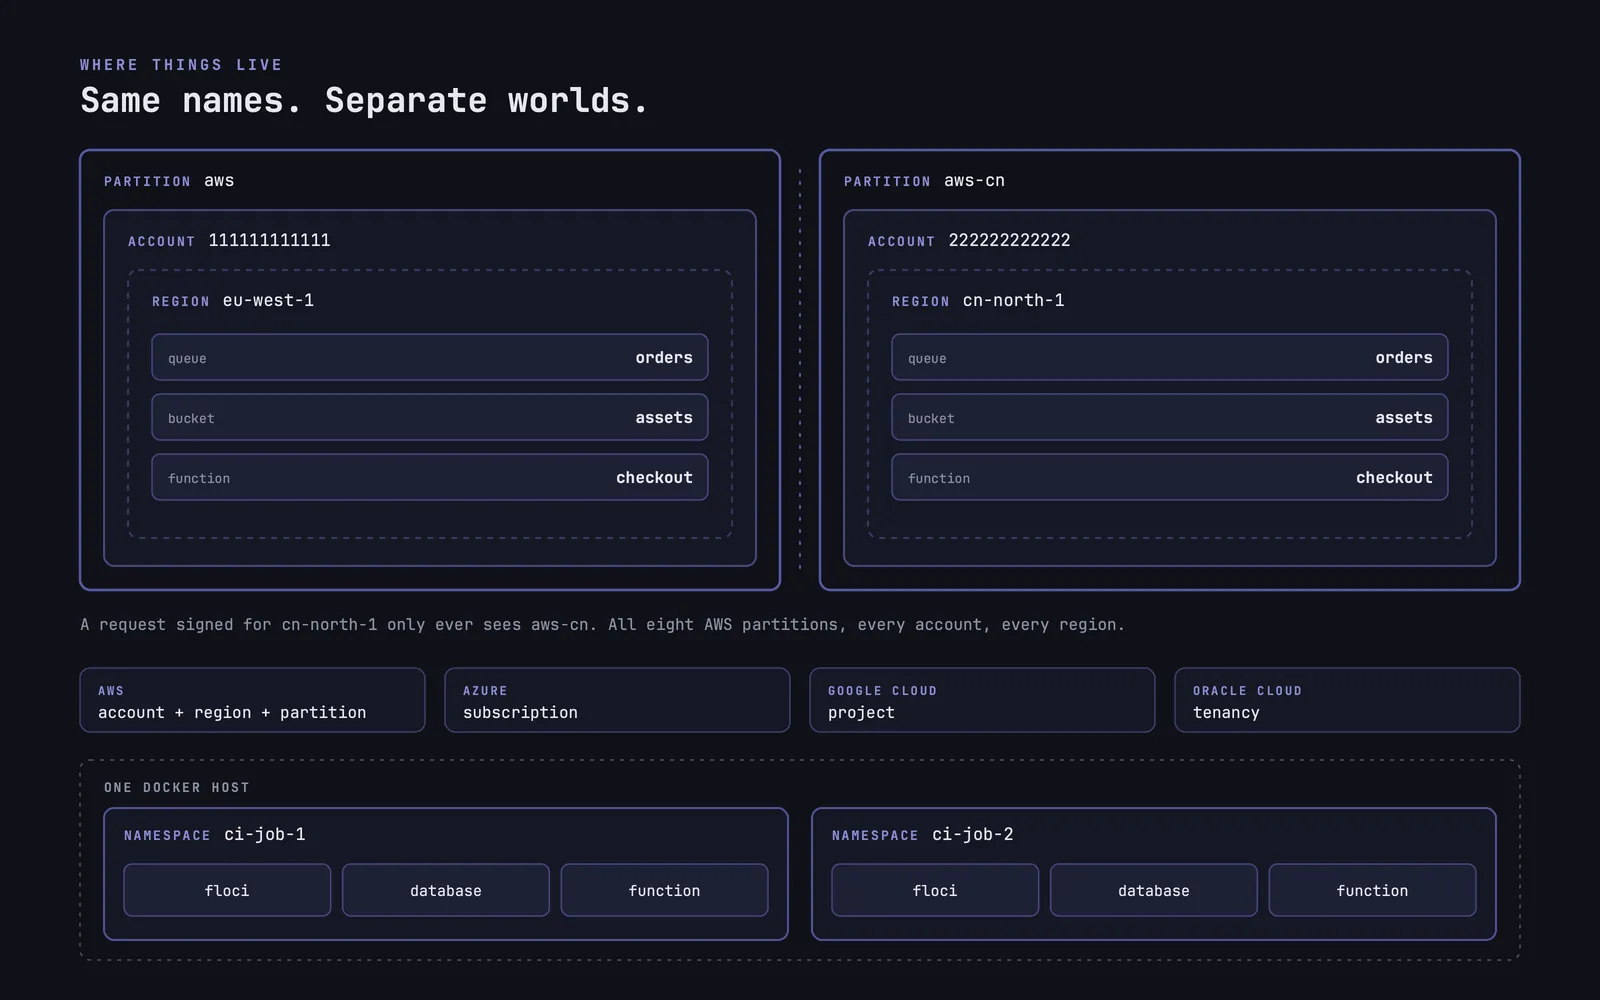1600x1000 pixels.
Task: Open the Google Cloud project card
Action: pos(982,700)
